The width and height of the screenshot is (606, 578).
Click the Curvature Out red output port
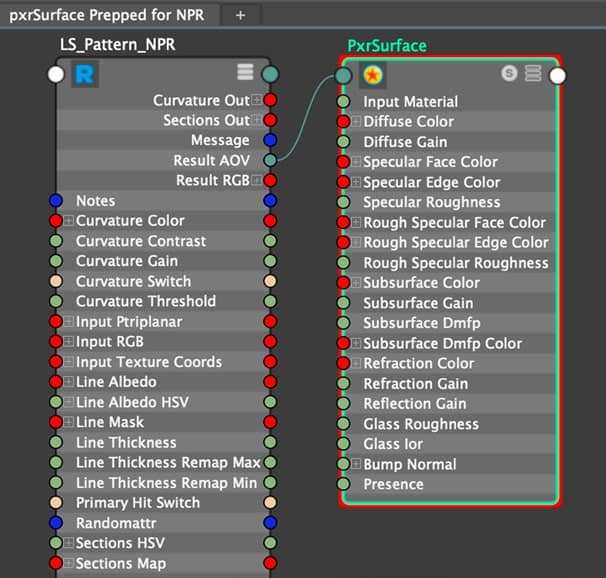coord(270,100)
